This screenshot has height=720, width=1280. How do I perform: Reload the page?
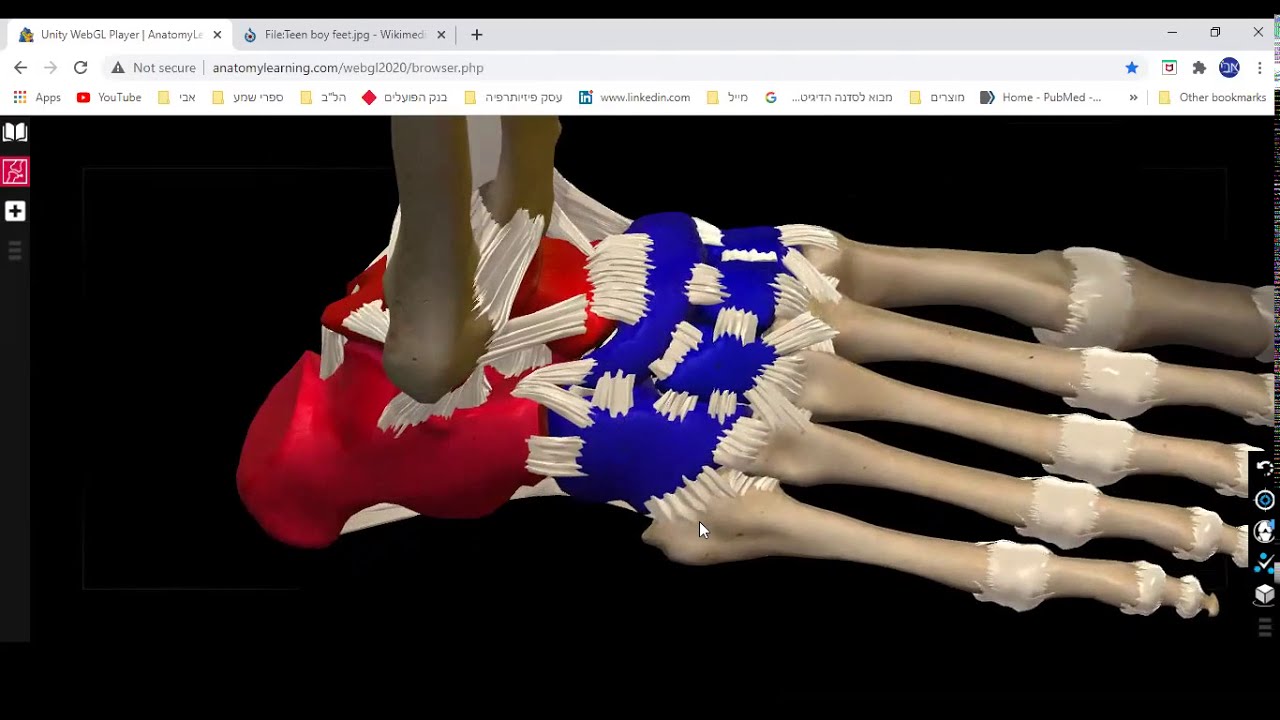81,68
